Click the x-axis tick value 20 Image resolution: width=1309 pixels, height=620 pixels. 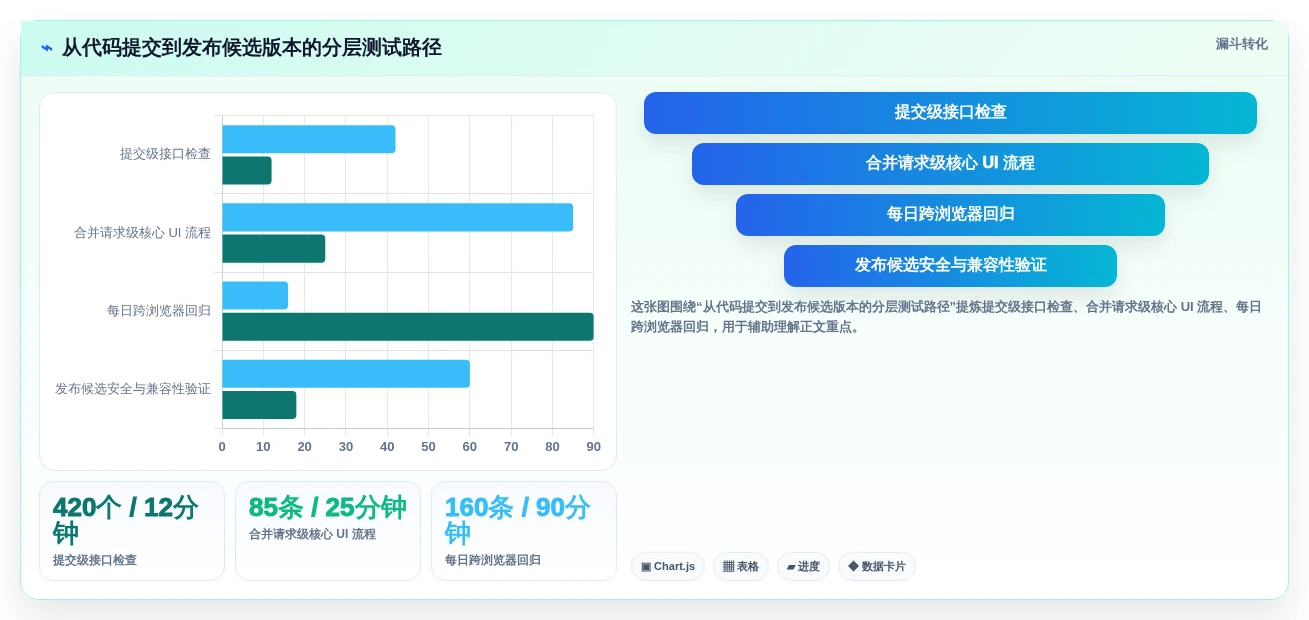coord(304,447)
